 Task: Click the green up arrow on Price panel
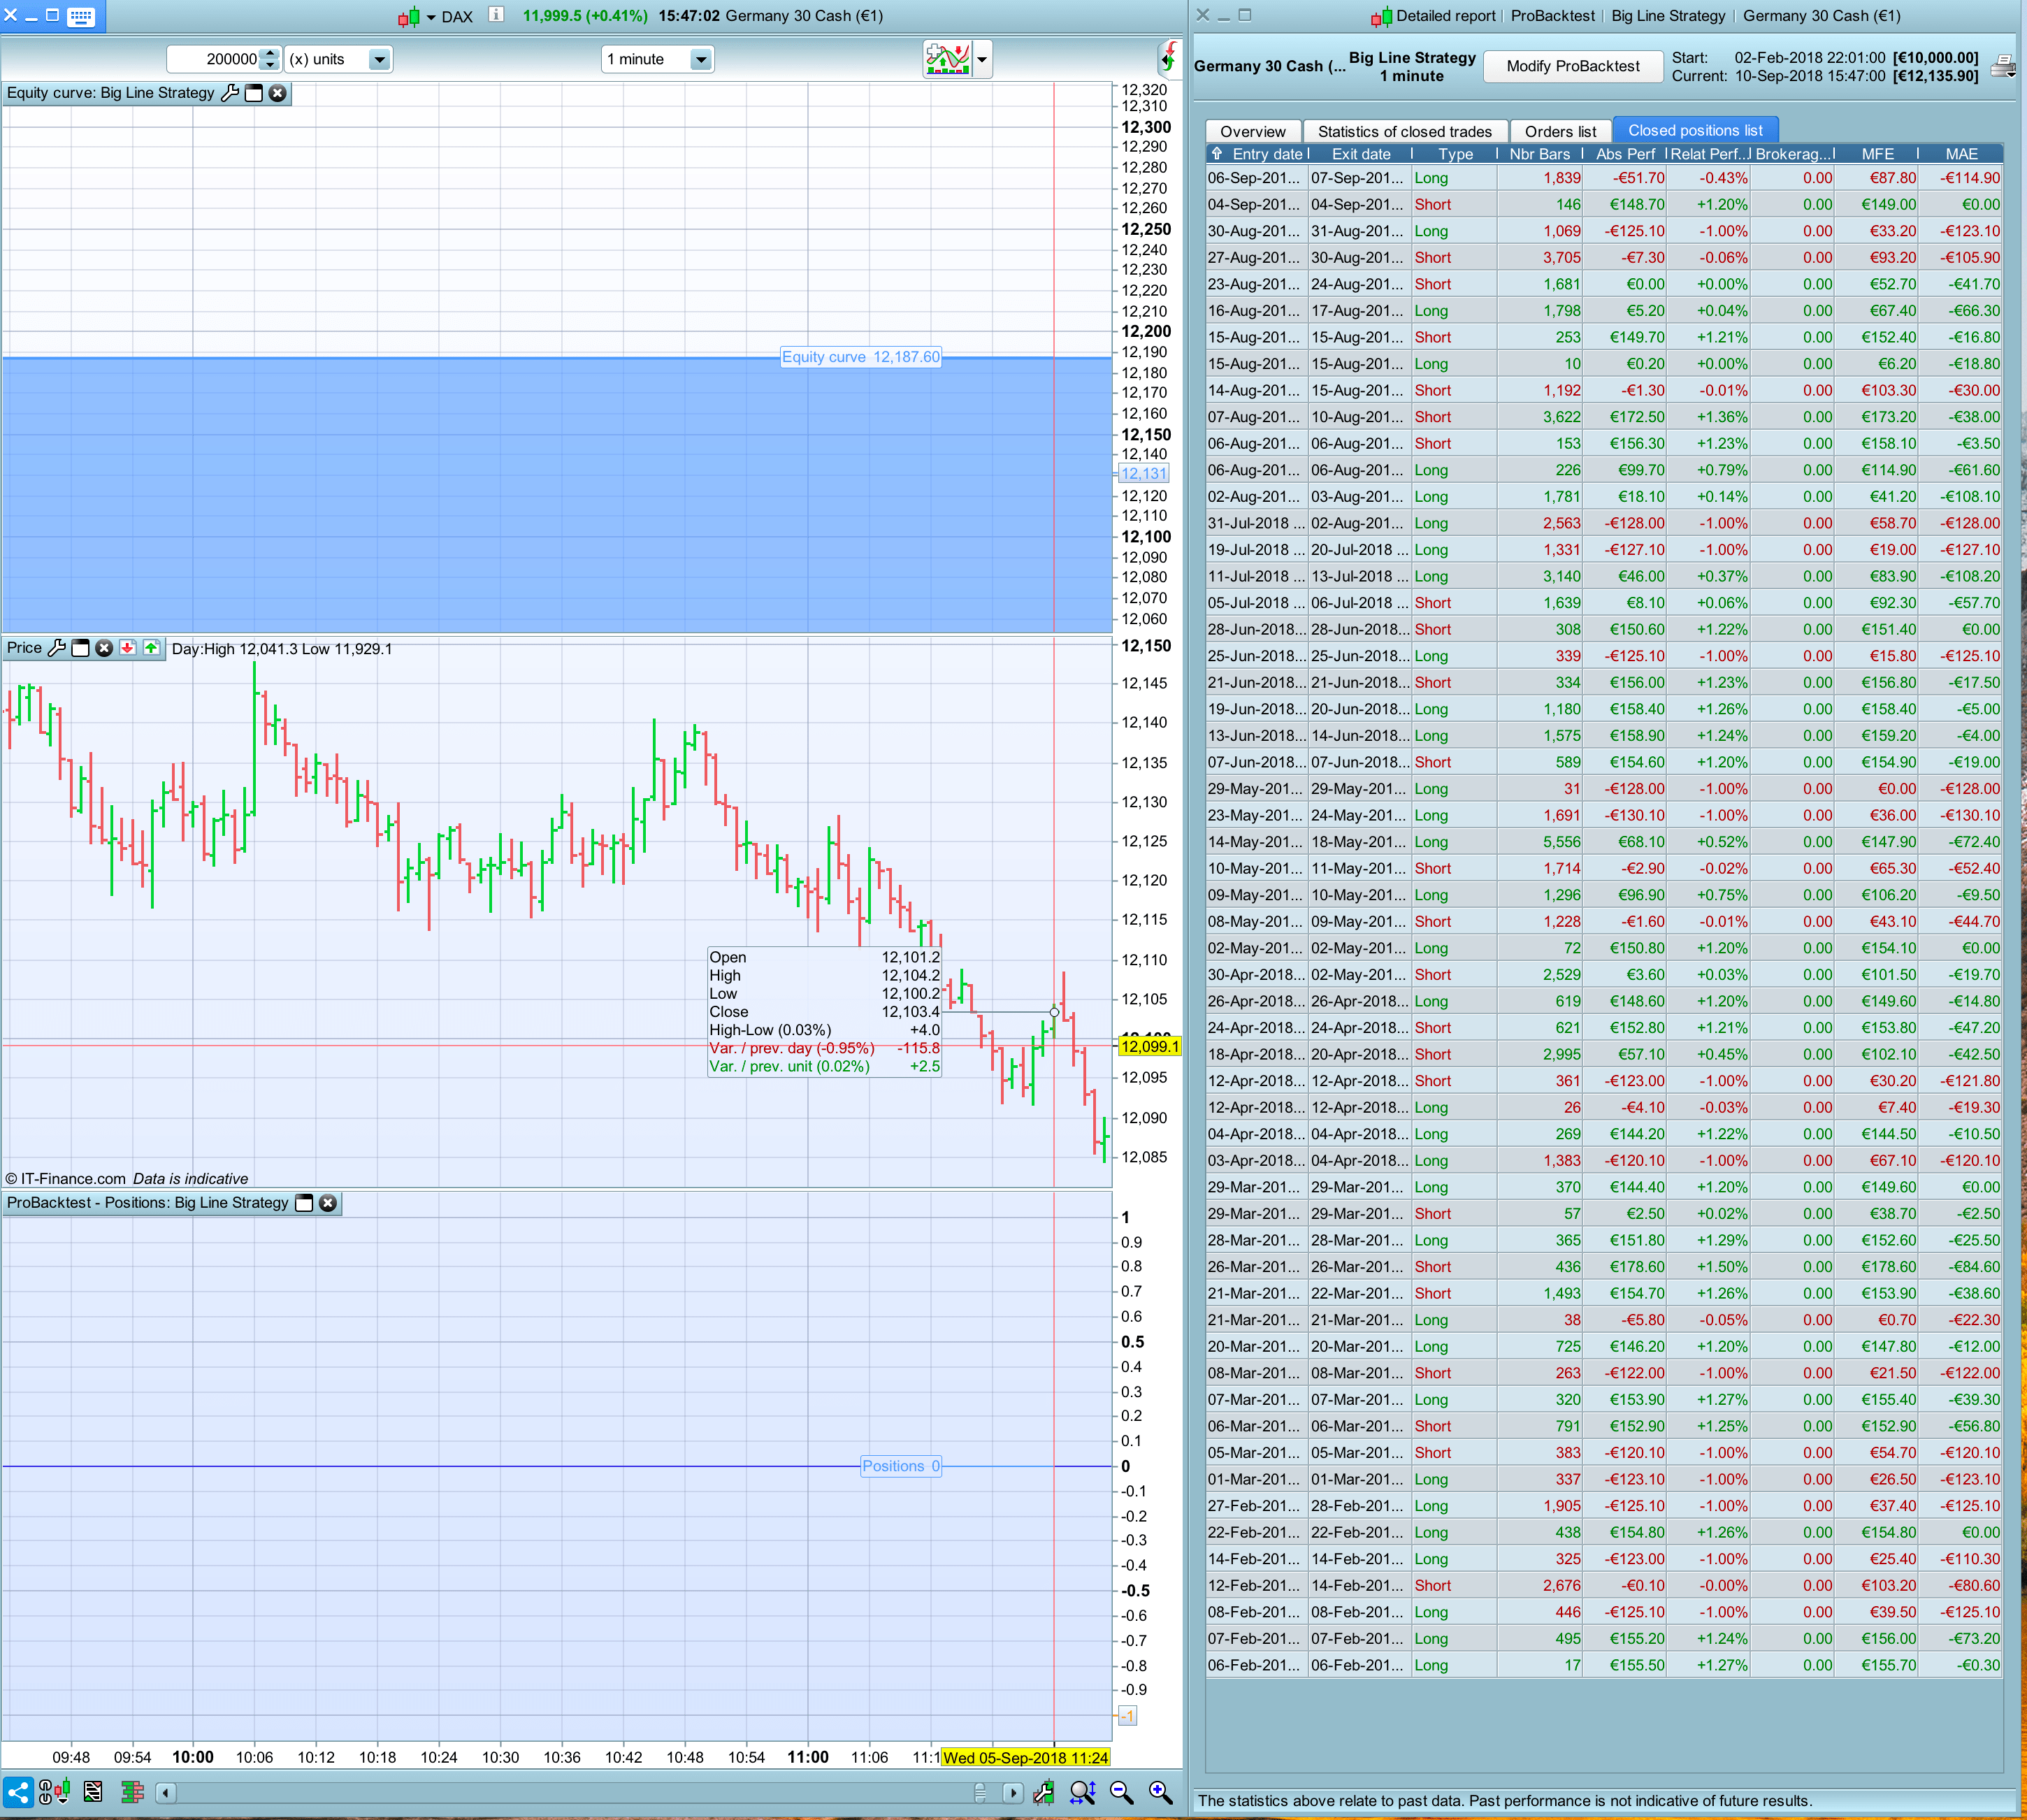click(151, 648)
